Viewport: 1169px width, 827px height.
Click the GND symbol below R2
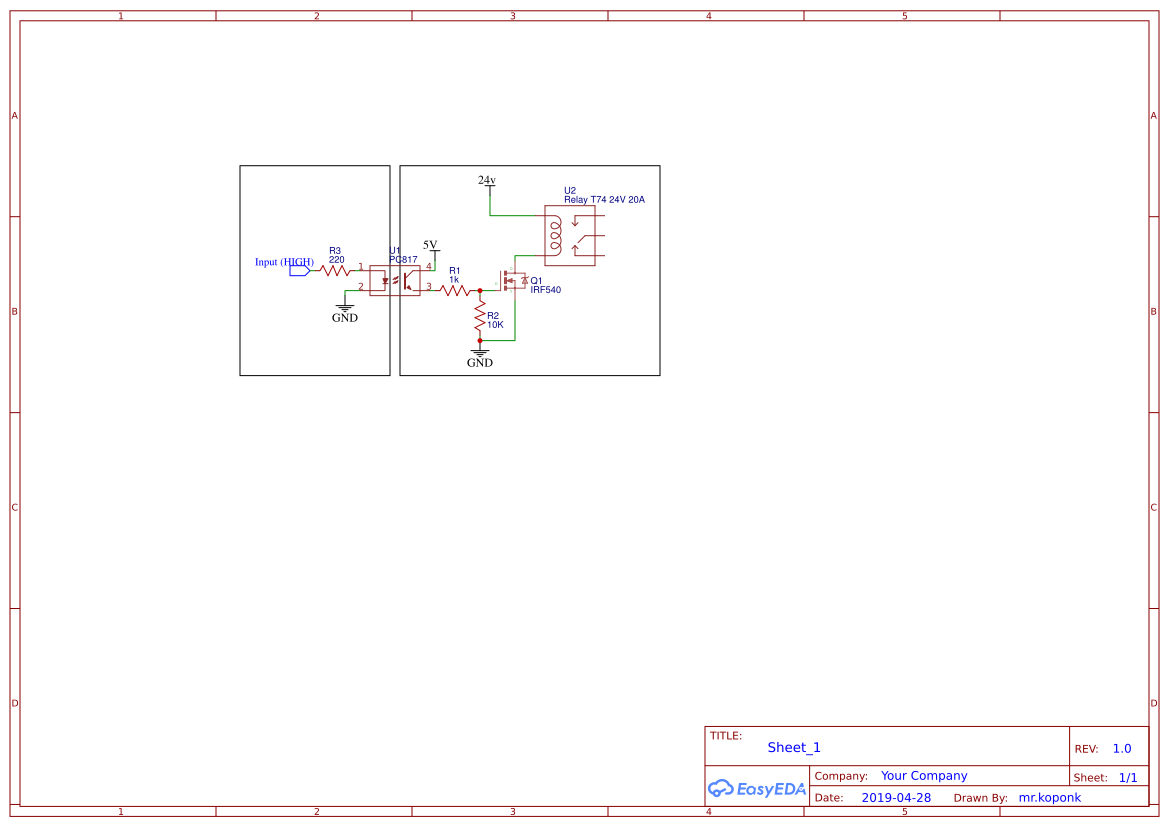click(479, 351)
